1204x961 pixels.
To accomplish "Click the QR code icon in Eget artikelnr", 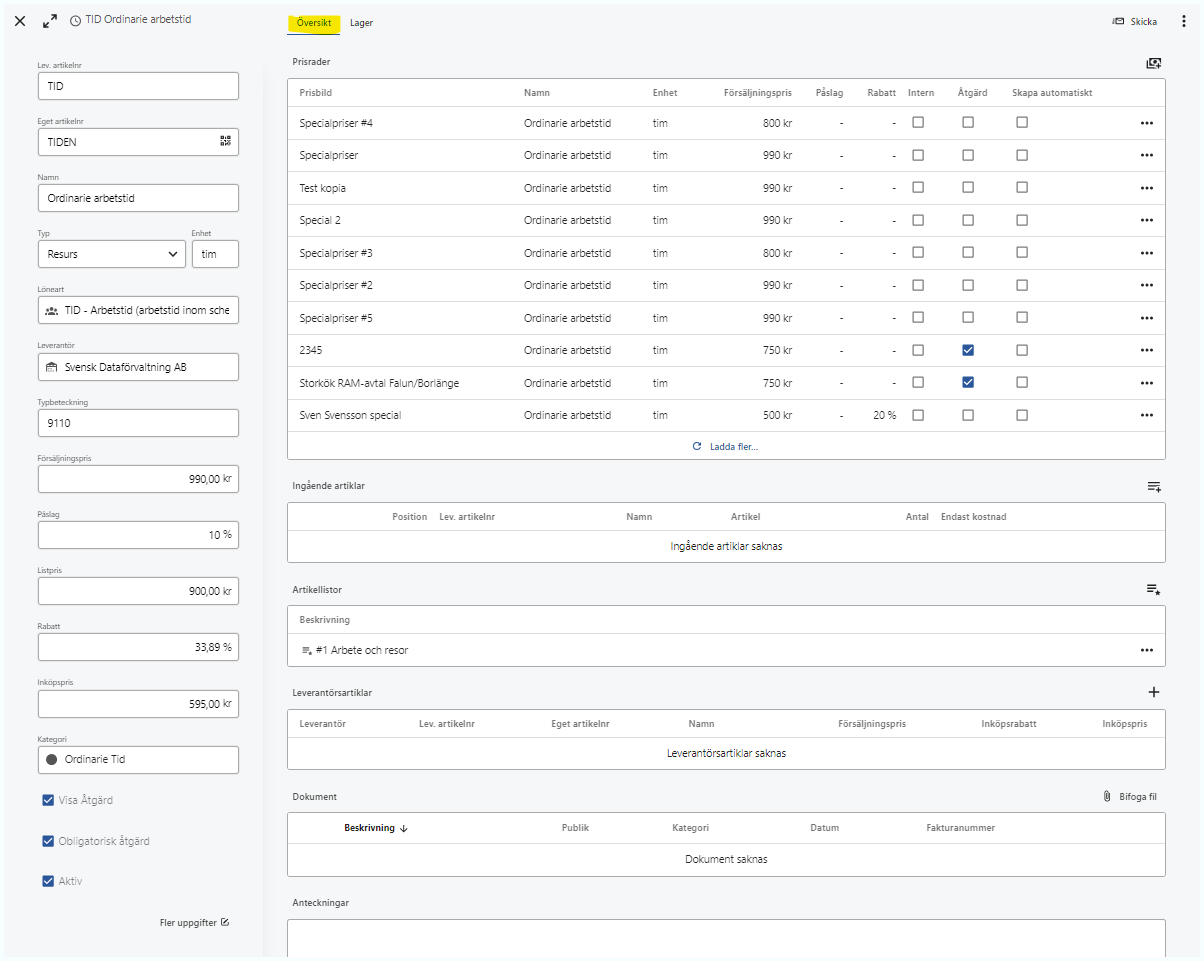I will click(x=225, y=142).
